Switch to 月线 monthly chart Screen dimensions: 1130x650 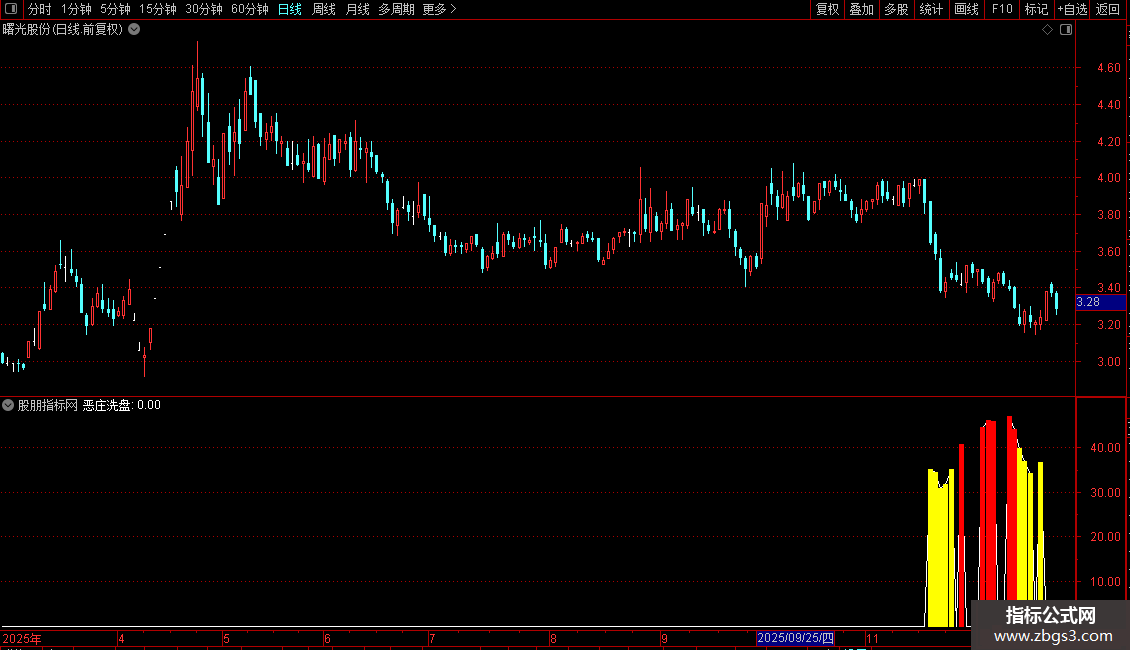(357, 9)
